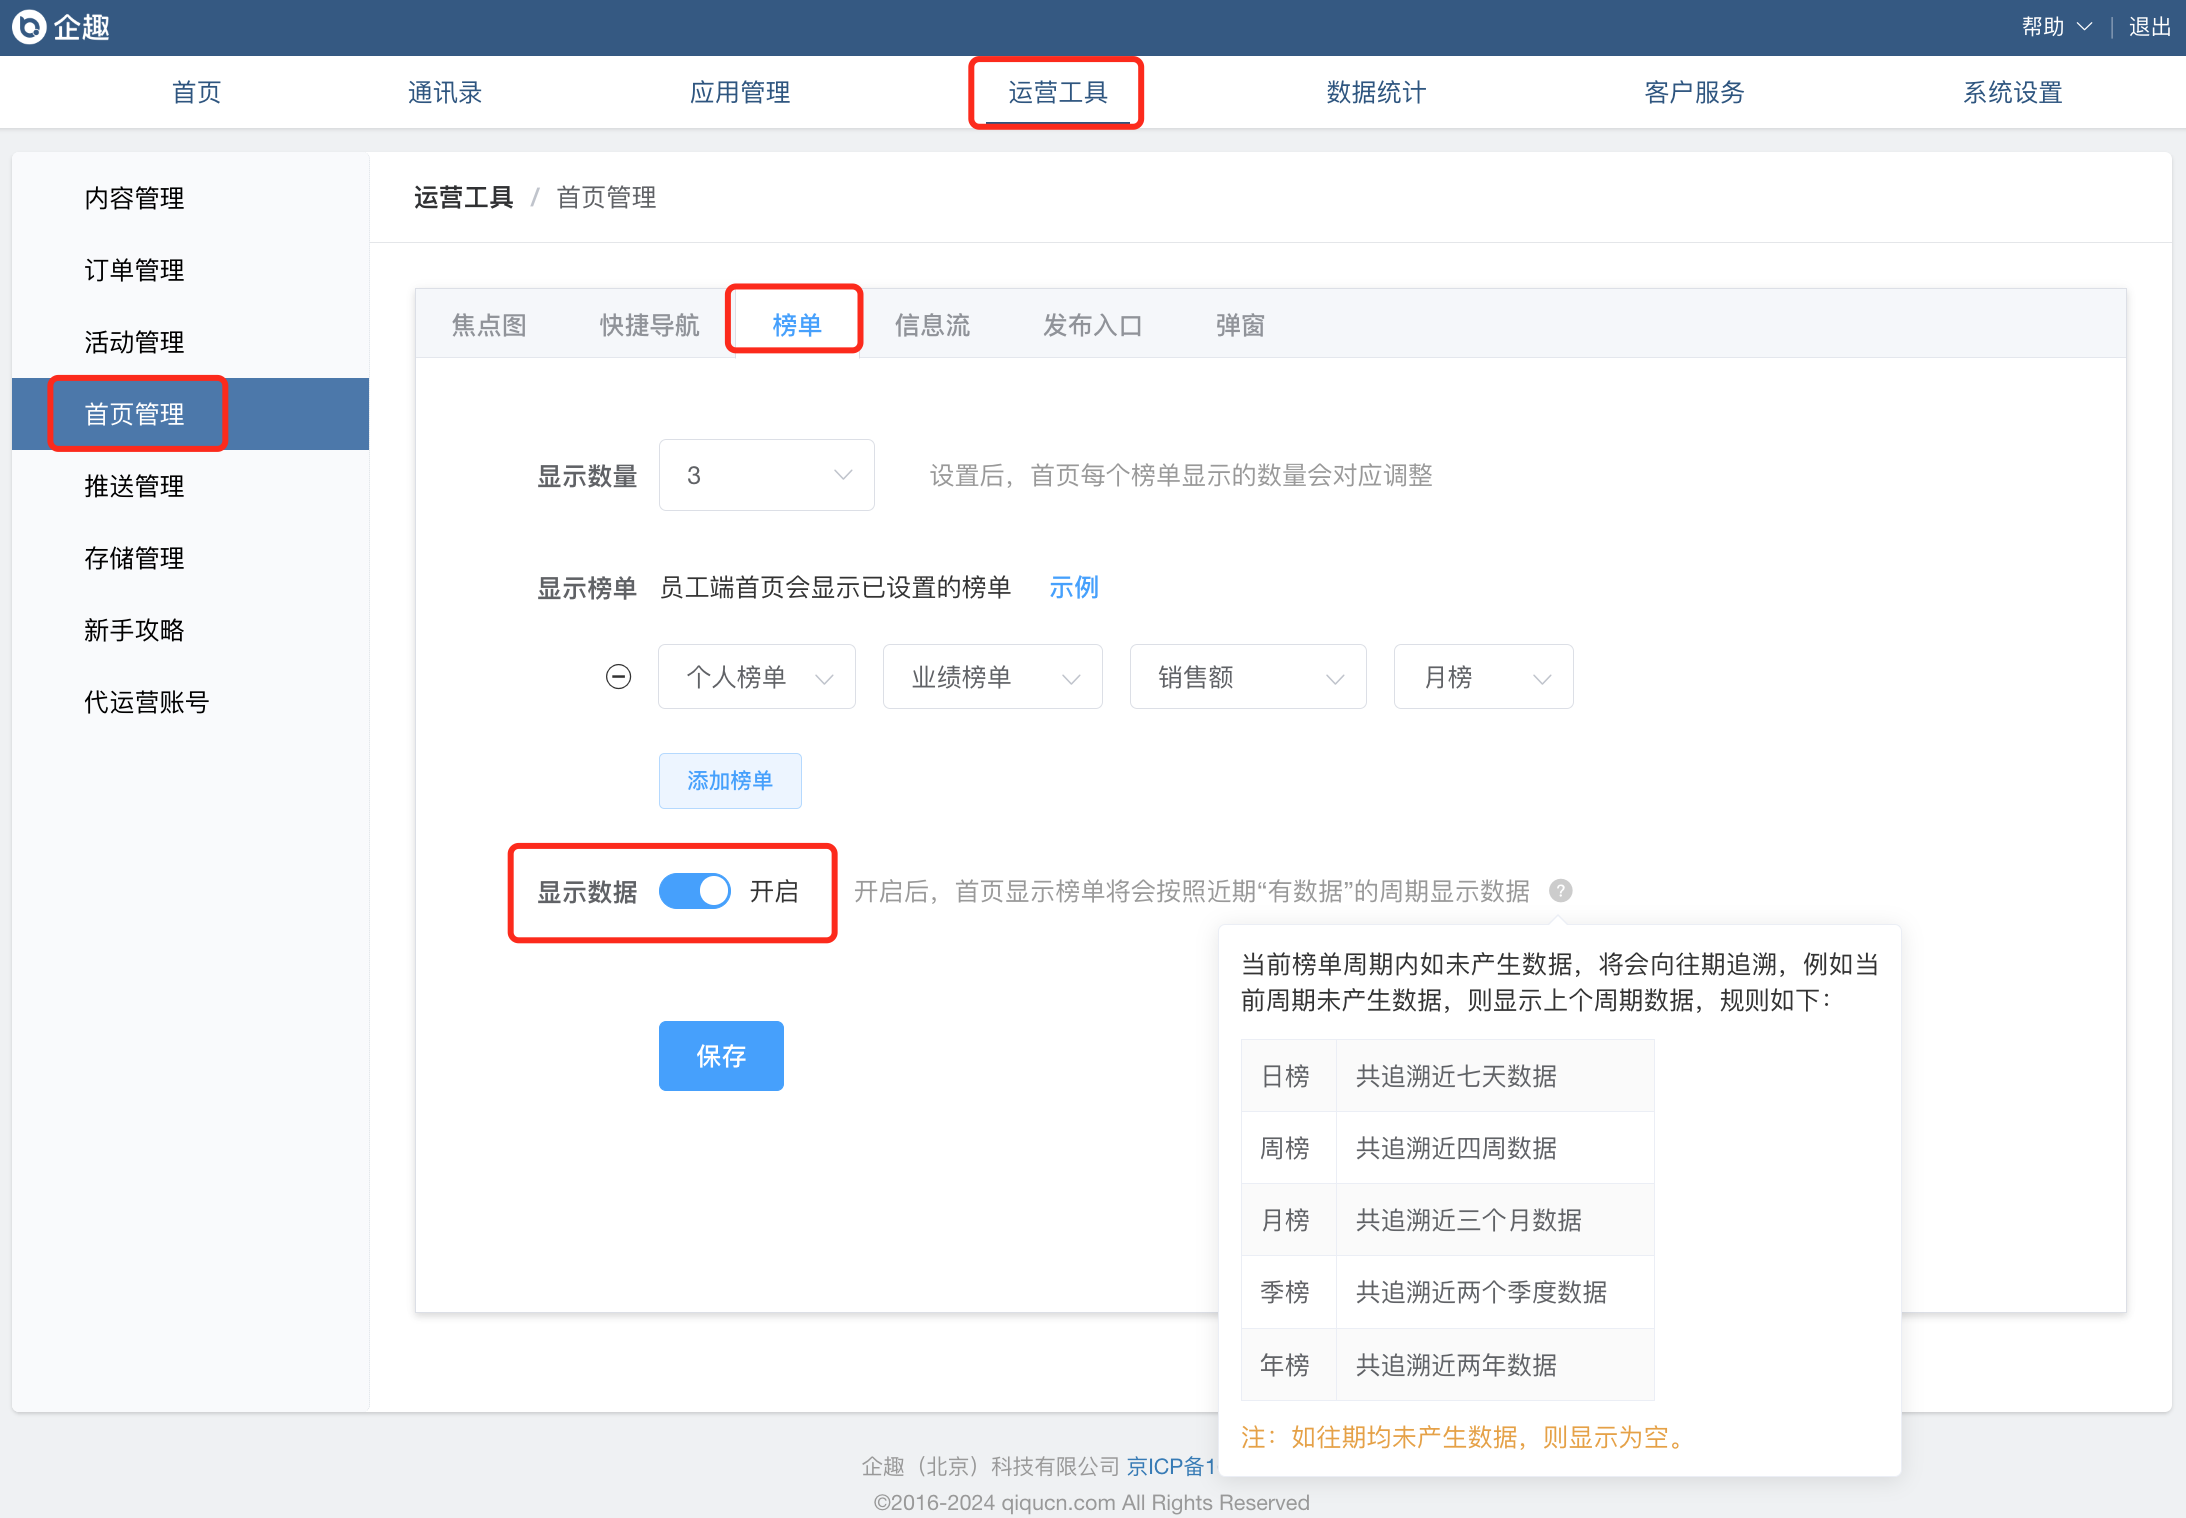
Task: Open the 显示数量 dropdown
Action: click(x=766, y=475)
